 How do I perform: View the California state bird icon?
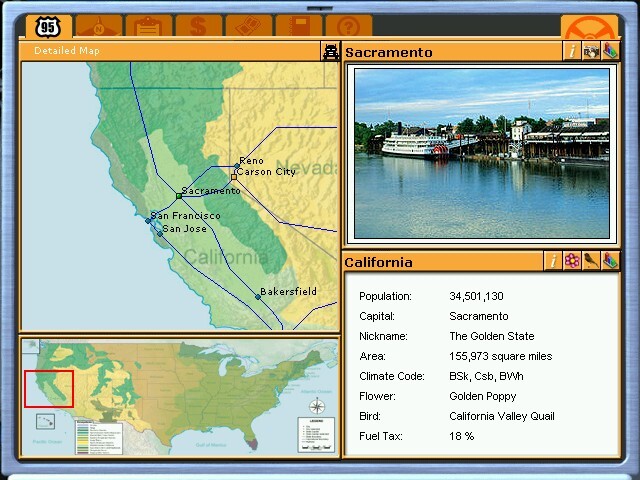[591, 260]
